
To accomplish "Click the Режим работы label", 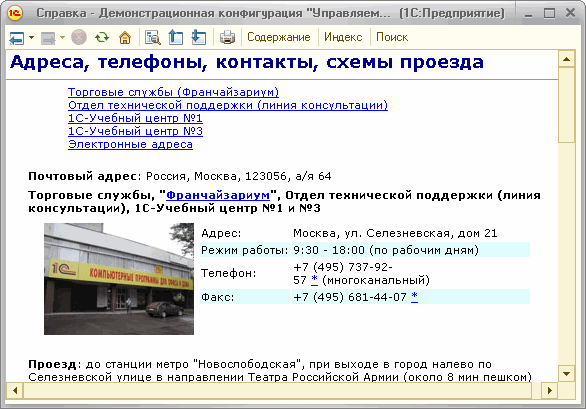I will [x=245, y=250].
